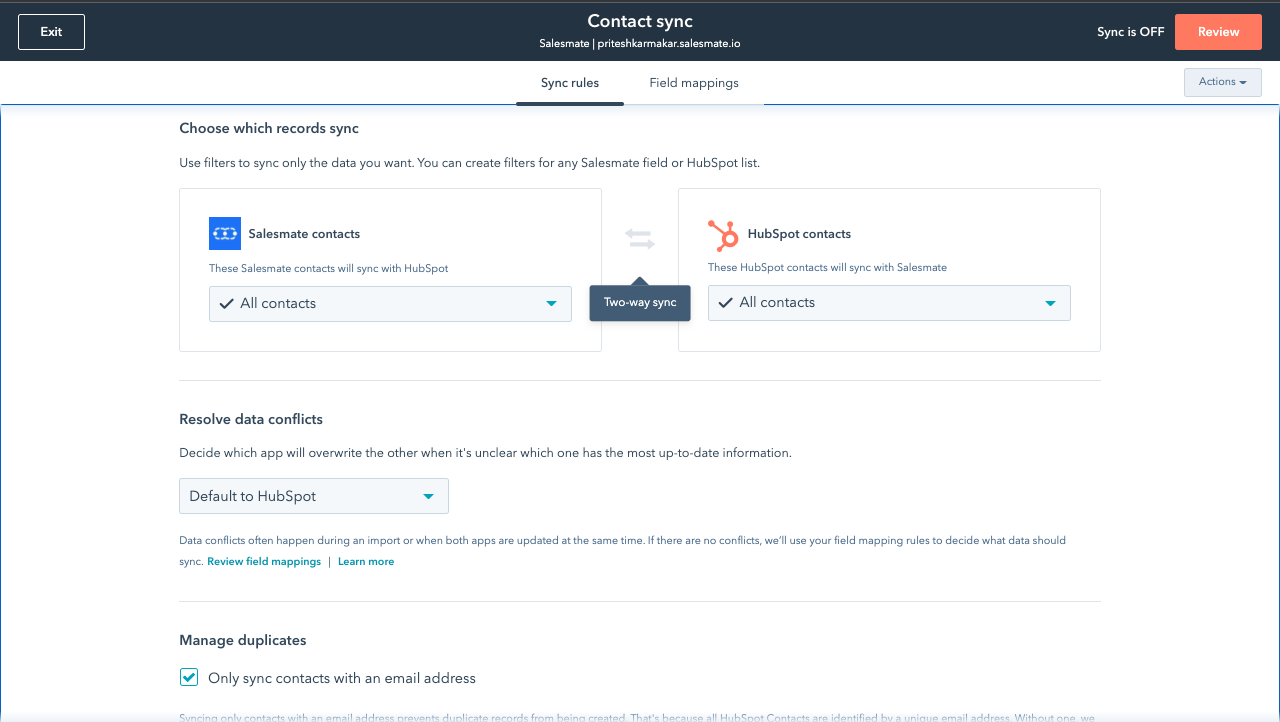Click 'These HubSpot contacts will sync with Salesmate'
The height and width of the screenshot is (722, 1280).
pos(827,267)
